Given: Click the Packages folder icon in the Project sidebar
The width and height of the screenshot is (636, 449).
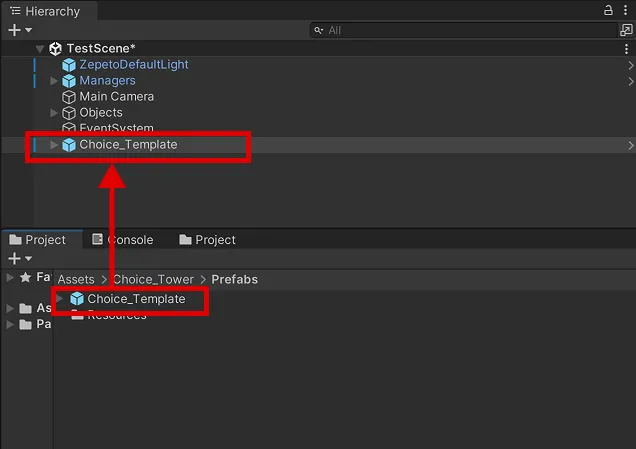Looking at the screenshot, I should click(26, 324).
